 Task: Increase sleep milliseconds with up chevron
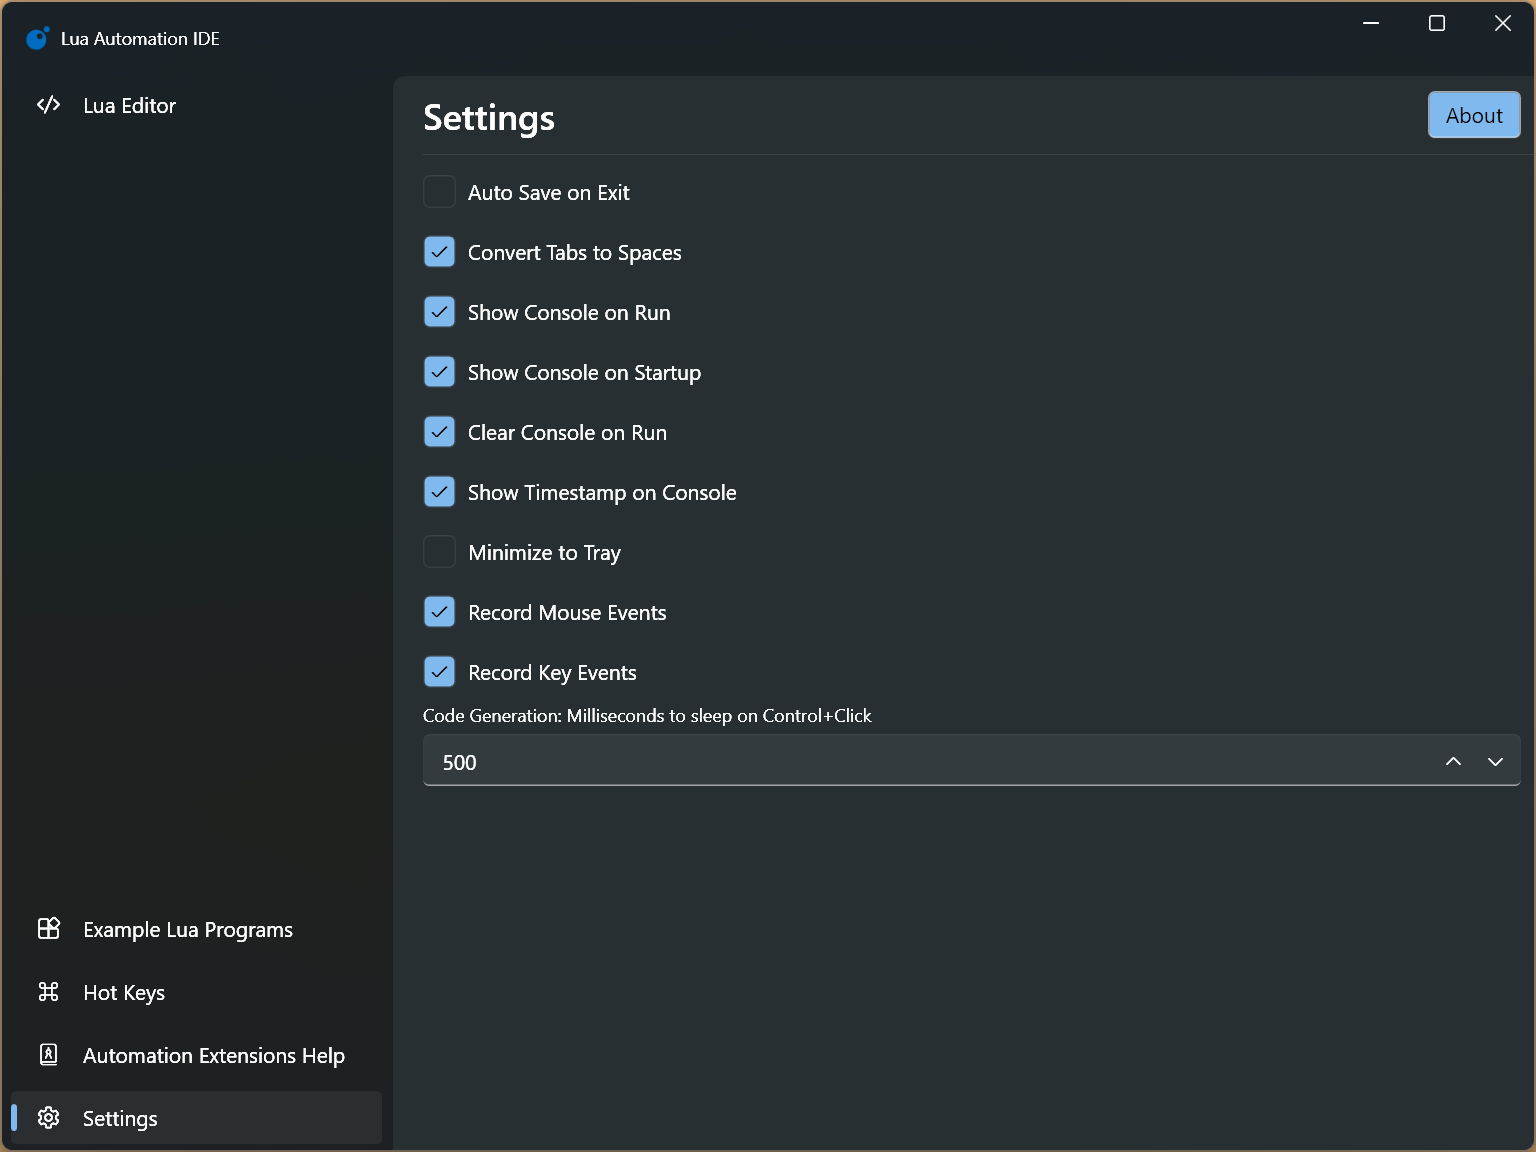1453,762
